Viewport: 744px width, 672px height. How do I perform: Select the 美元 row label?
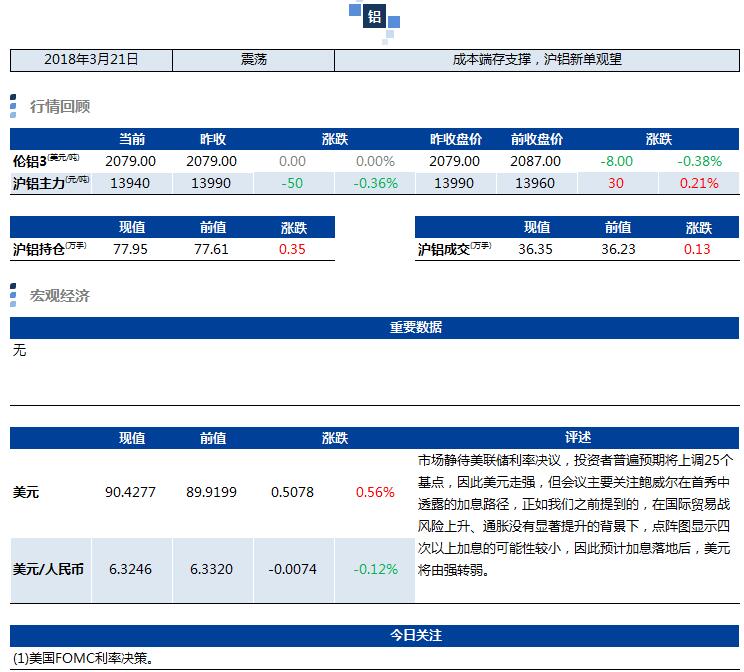(x=26, y=492)
